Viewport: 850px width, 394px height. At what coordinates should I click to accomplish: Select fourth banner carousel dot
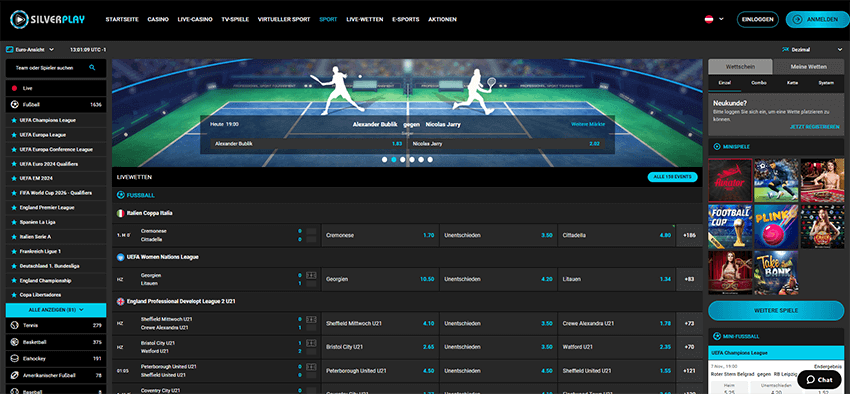(x=412, y=160)
